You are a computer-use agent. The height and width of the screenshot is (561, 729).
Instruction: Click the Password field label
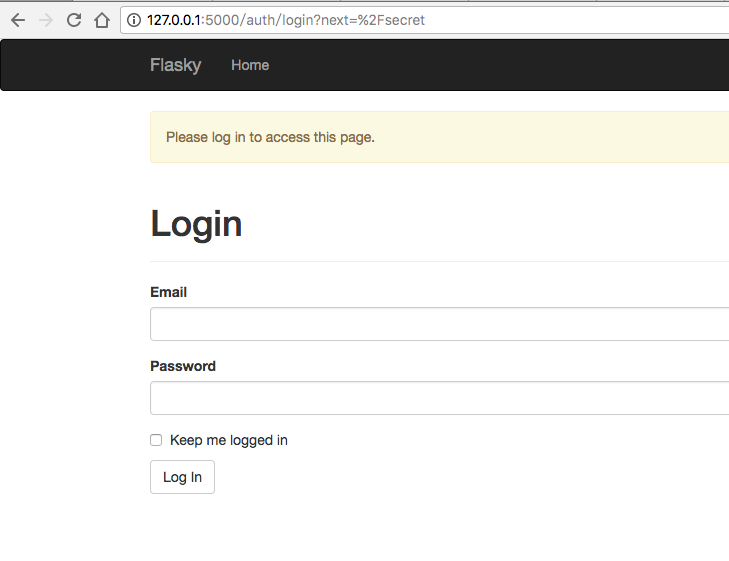coord(183,366)
